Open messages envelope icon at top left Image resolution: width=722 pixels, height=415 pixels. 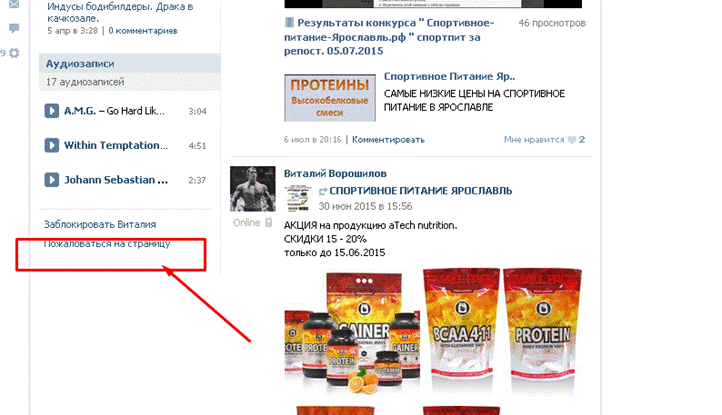(14, 5)
